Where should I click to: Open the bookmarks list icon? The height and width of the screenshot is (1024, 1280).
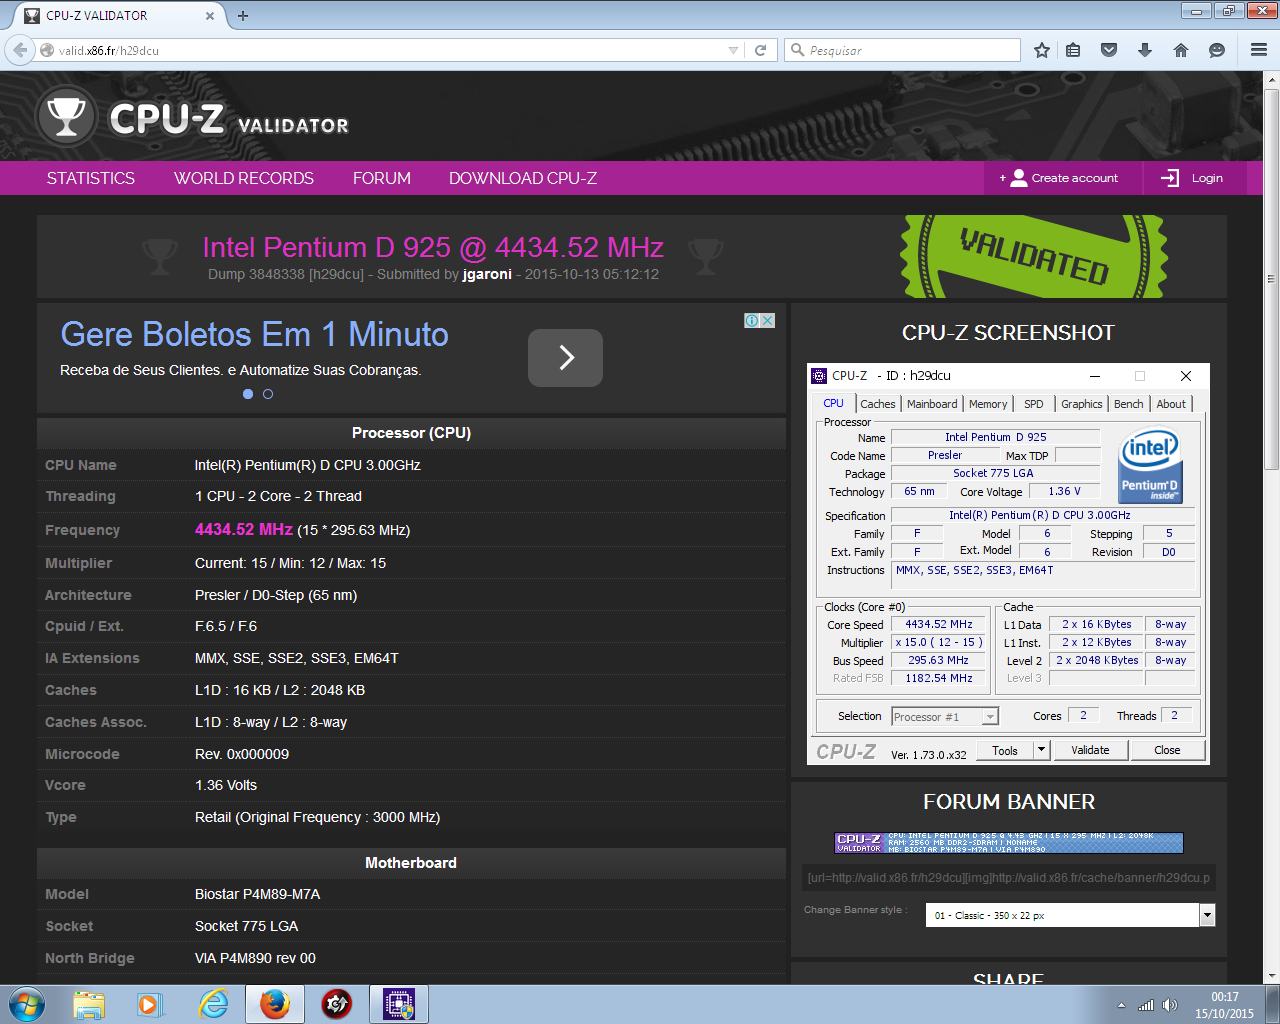pos(1073,50)
